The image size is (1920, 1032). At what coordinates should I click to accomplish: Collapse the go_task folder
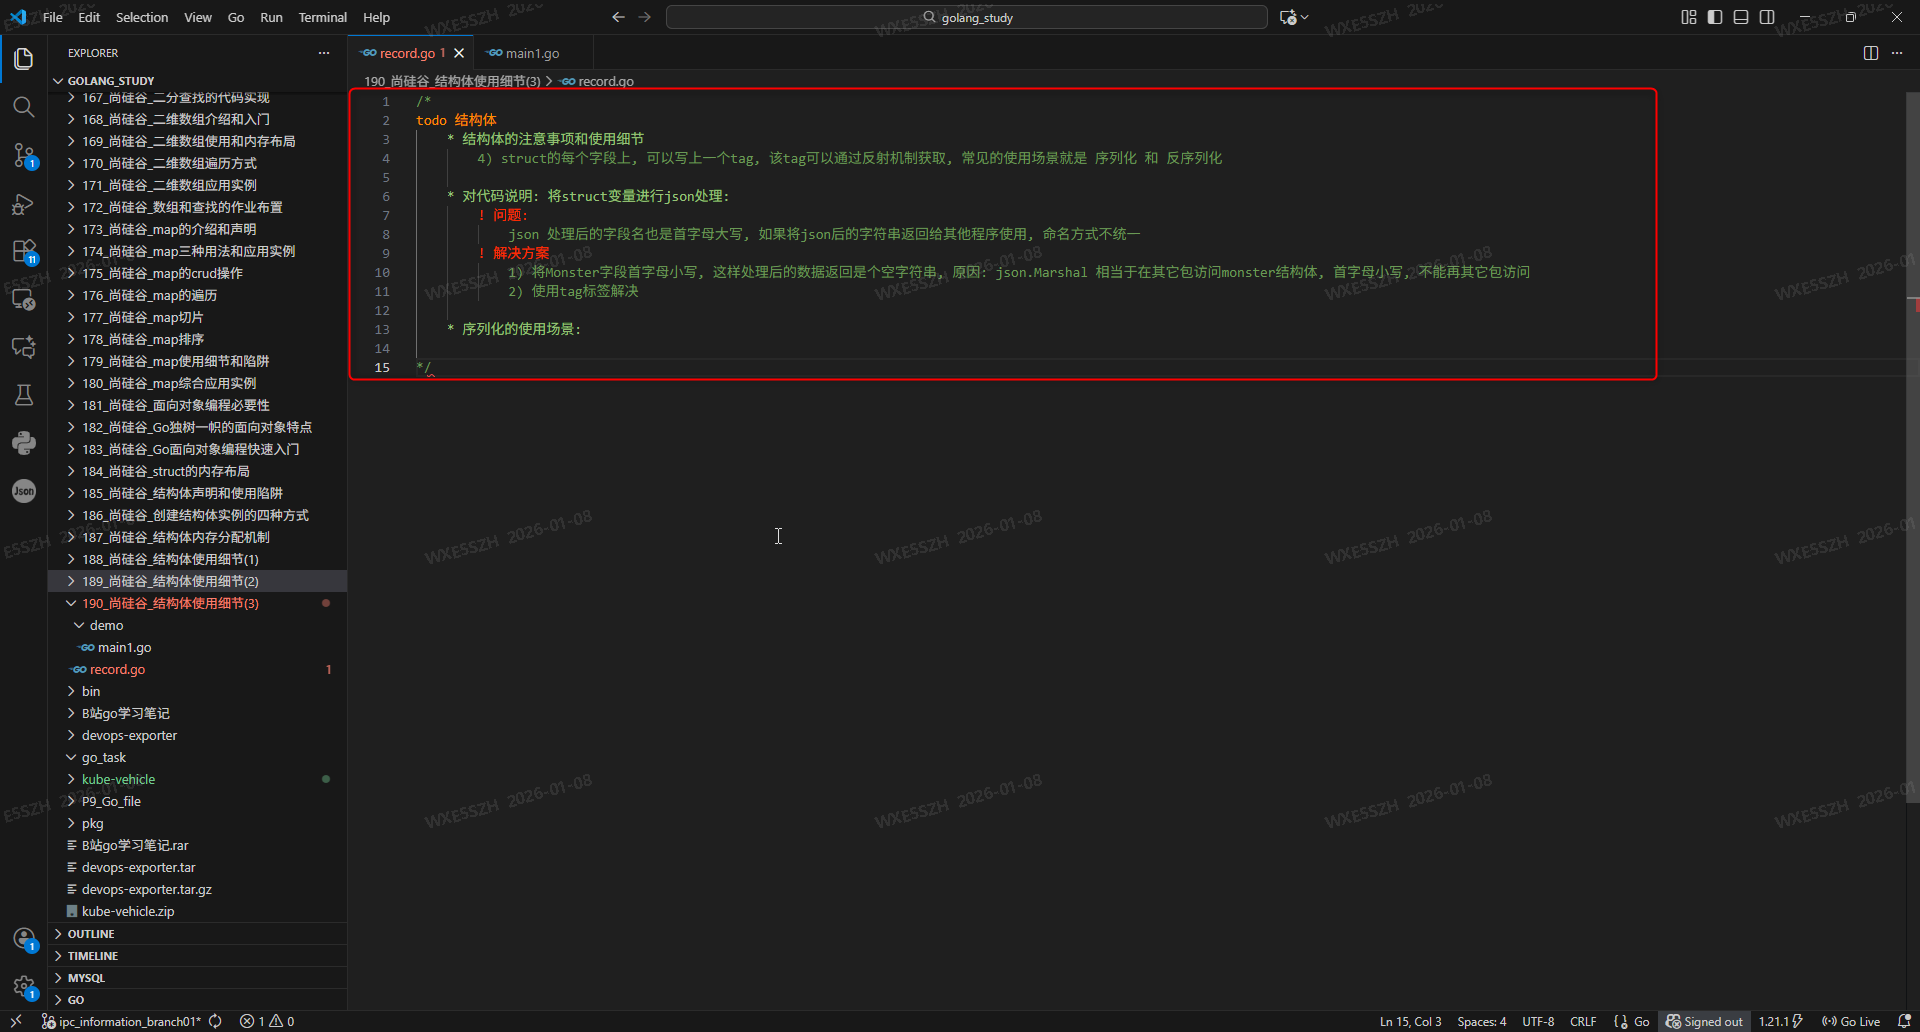(198, 757)
